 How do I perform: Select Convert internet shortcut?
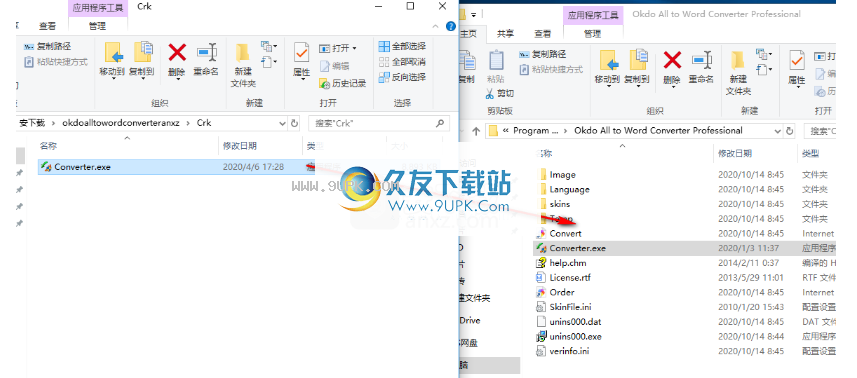click(x=559, y=233)
